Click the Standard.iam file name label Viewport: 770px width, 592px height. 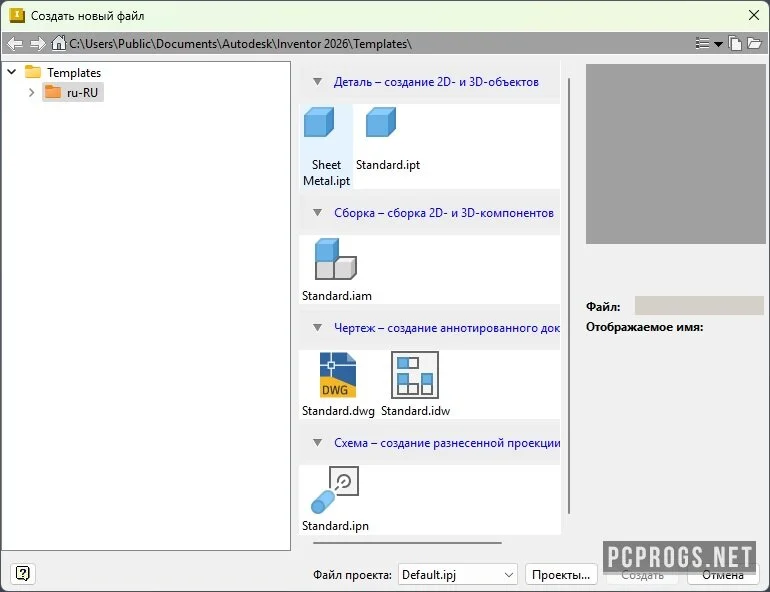point(337,296)
